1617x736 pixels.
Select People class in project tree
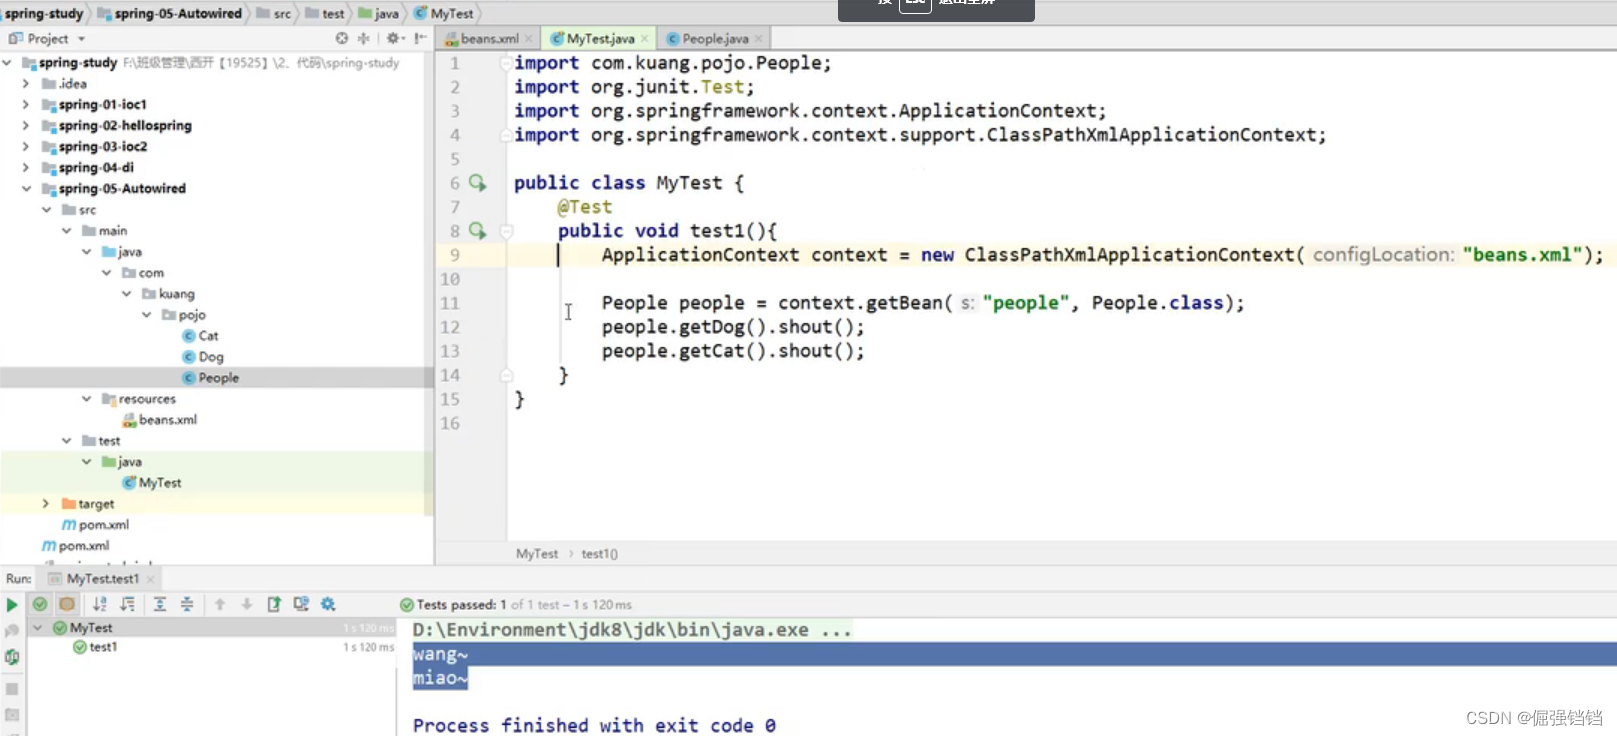coord(210,378)
